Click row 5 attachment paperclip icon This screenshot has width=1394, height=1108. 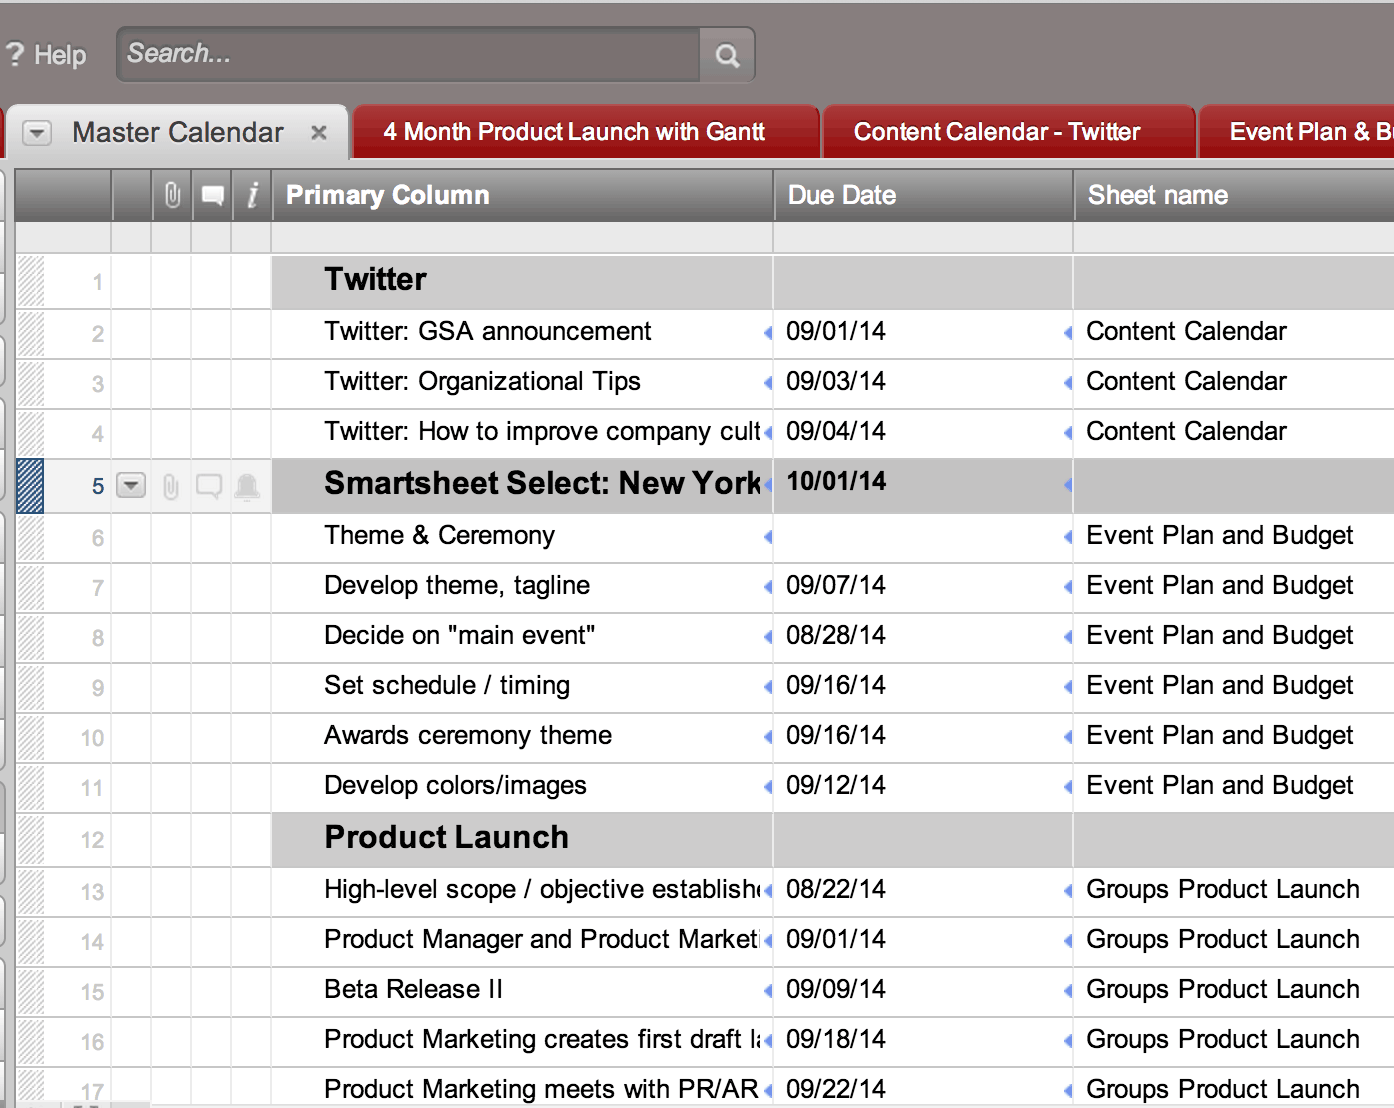(171, 487)
